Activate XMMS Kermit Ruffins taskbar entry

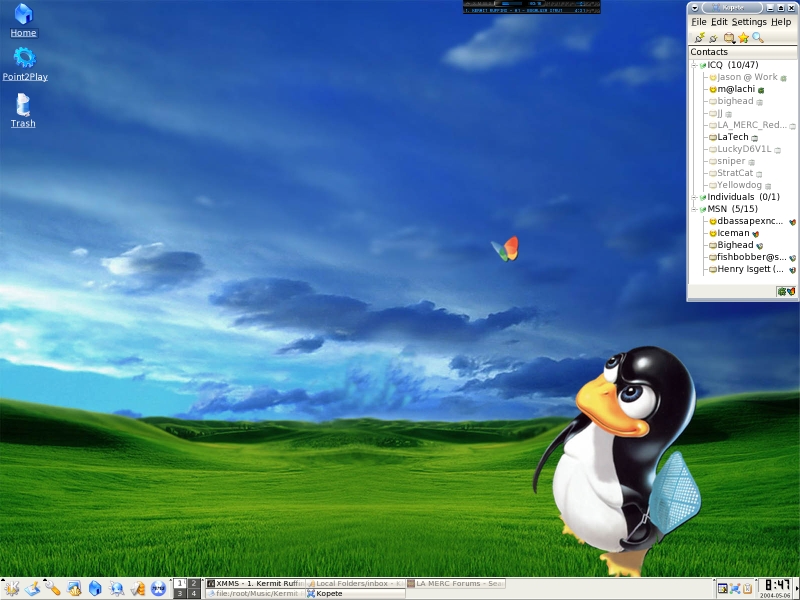coord(255,583)
